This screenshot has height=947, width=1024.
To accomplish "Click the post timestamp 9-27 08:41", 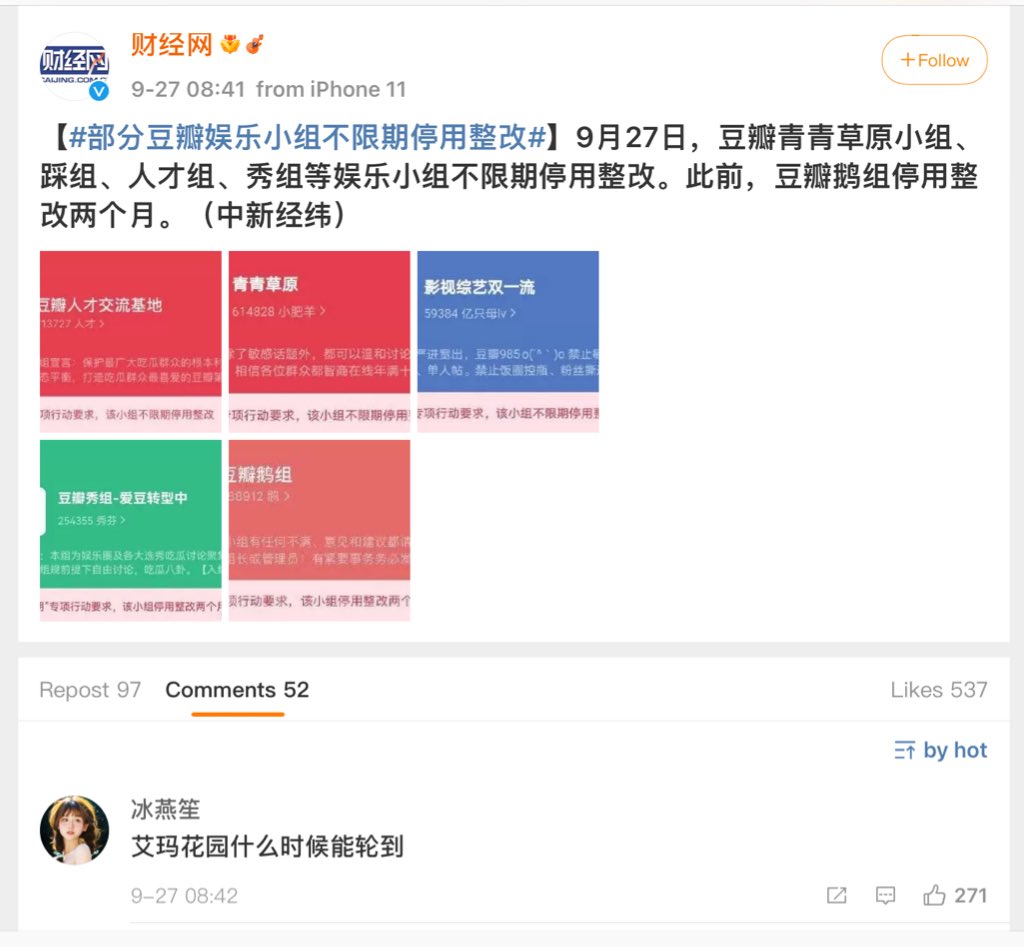I will point(188,89).
